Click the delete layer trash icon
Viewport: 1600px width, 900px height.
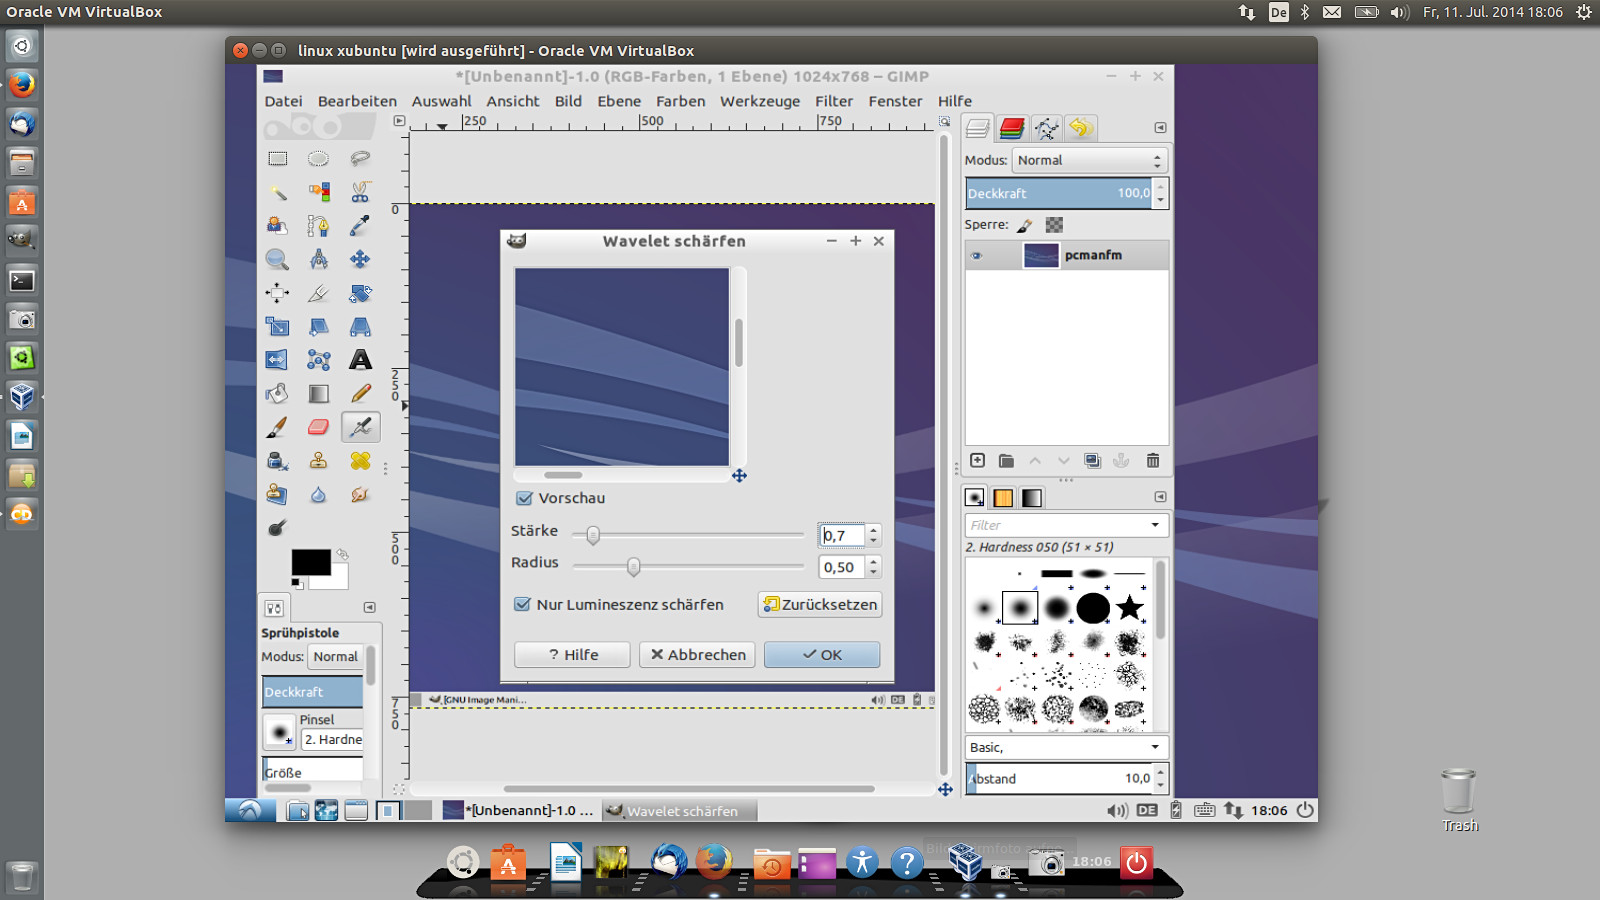tap(1152, 461)
